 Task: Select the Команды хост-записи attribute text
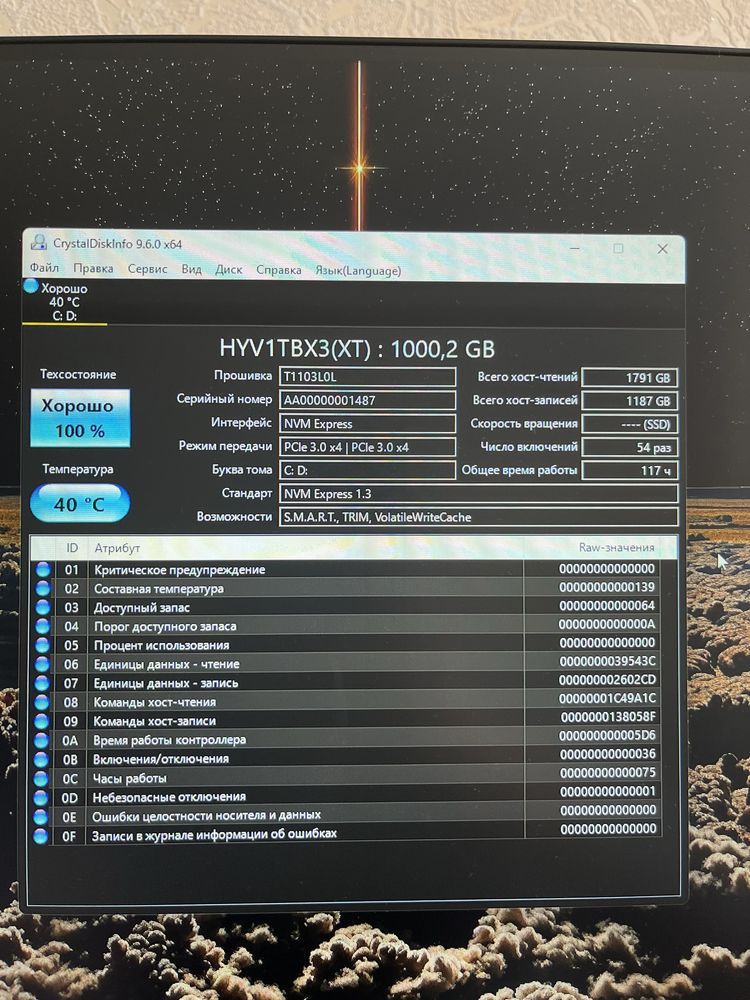(x=154, y=721)
